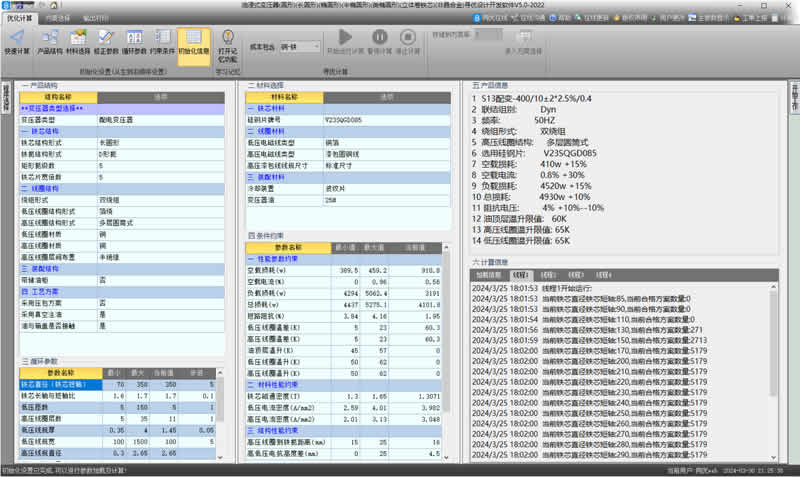The width and height of the screenshot is (800, 477).
Task: Click the greyed import-scheme table icon
Action: click(x=524, y=37)
